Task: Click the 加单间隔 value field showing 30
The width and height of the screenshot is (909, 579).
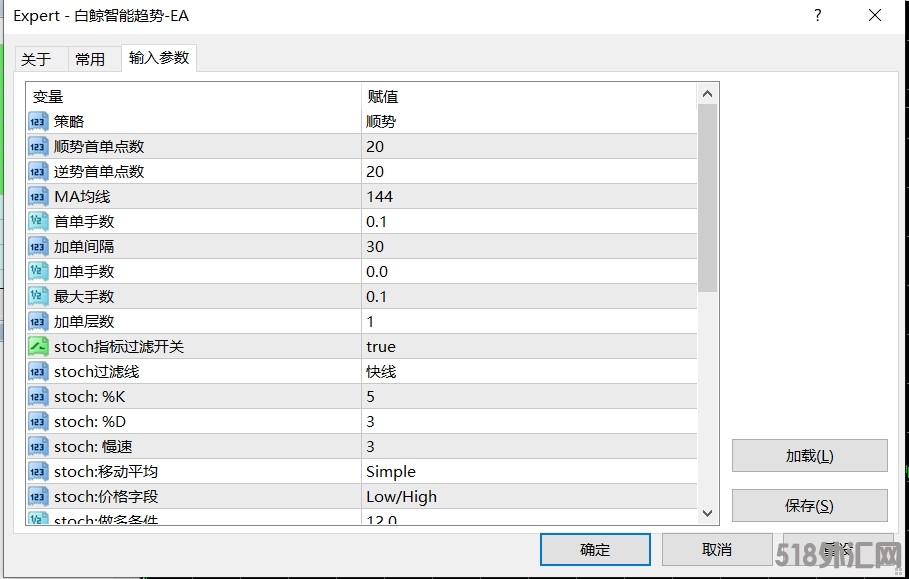Action: [529, 246]
